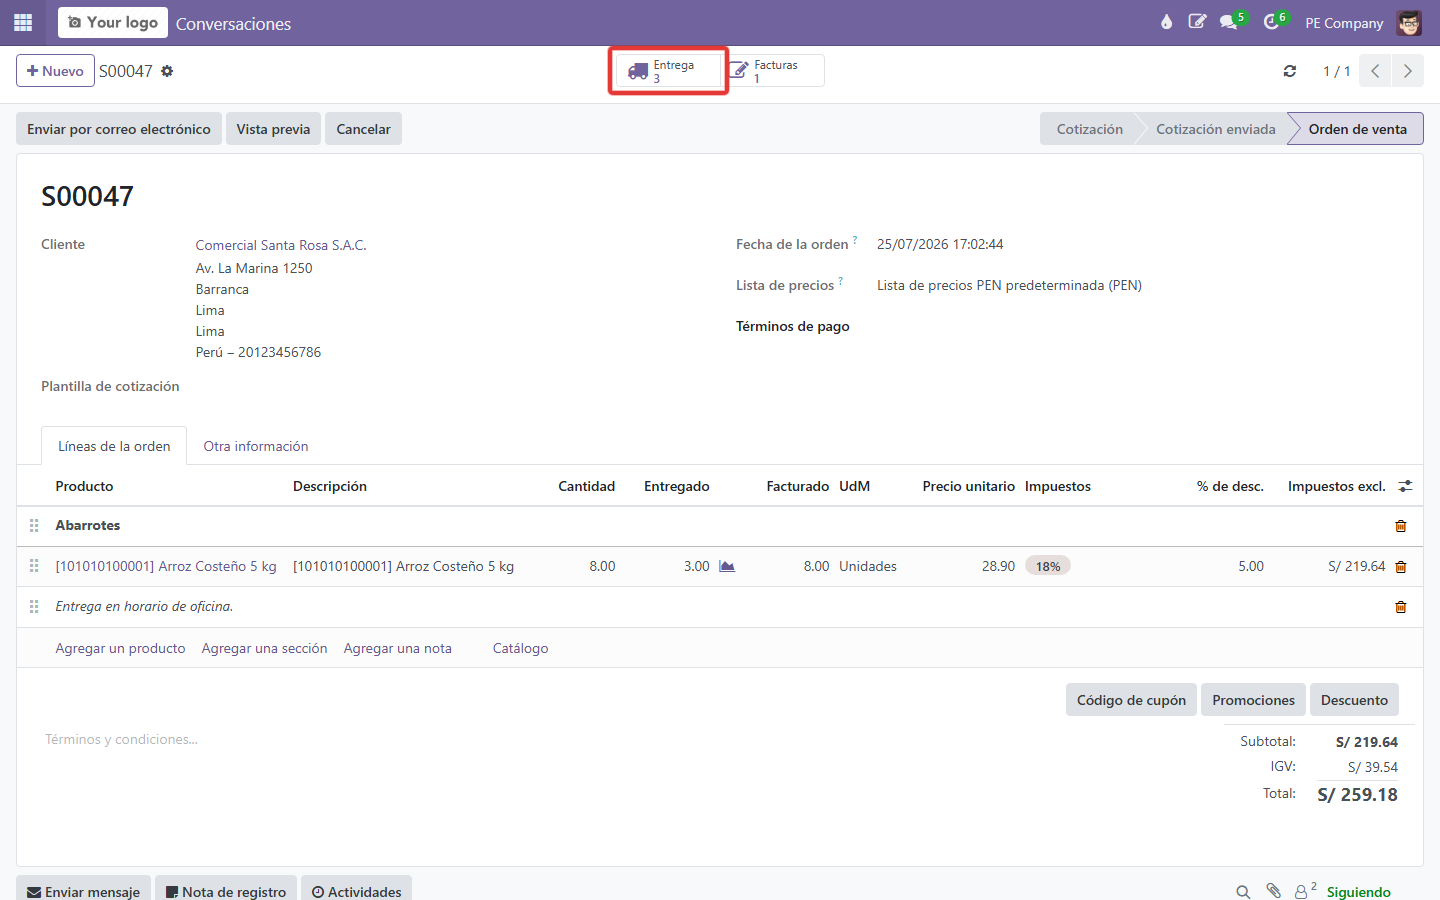Delete the Arroz Costeño order line
1440x900 pixels.
tap(1400, 567)
